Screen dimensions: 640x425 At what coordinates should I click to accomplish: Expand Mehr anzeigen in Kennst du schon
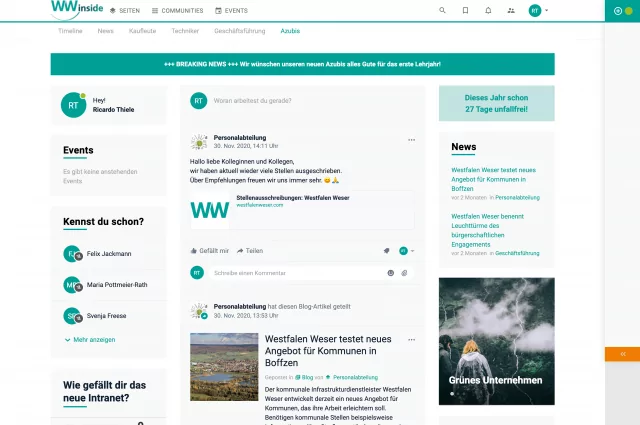pyautogui.click(x=94, y=340)
